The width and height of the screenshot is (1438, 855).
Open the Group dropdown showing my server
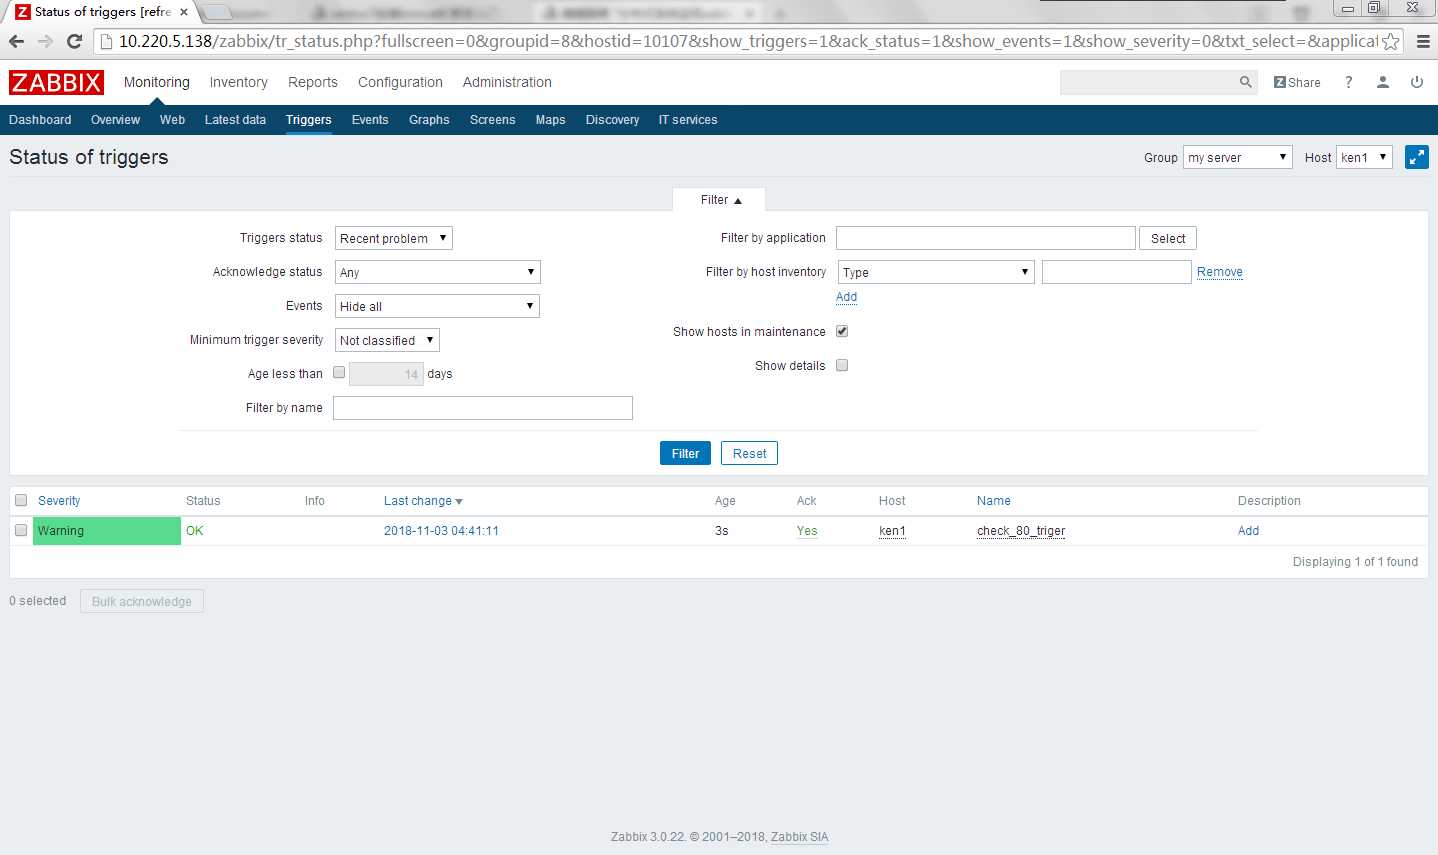(x=1238, y=157)
